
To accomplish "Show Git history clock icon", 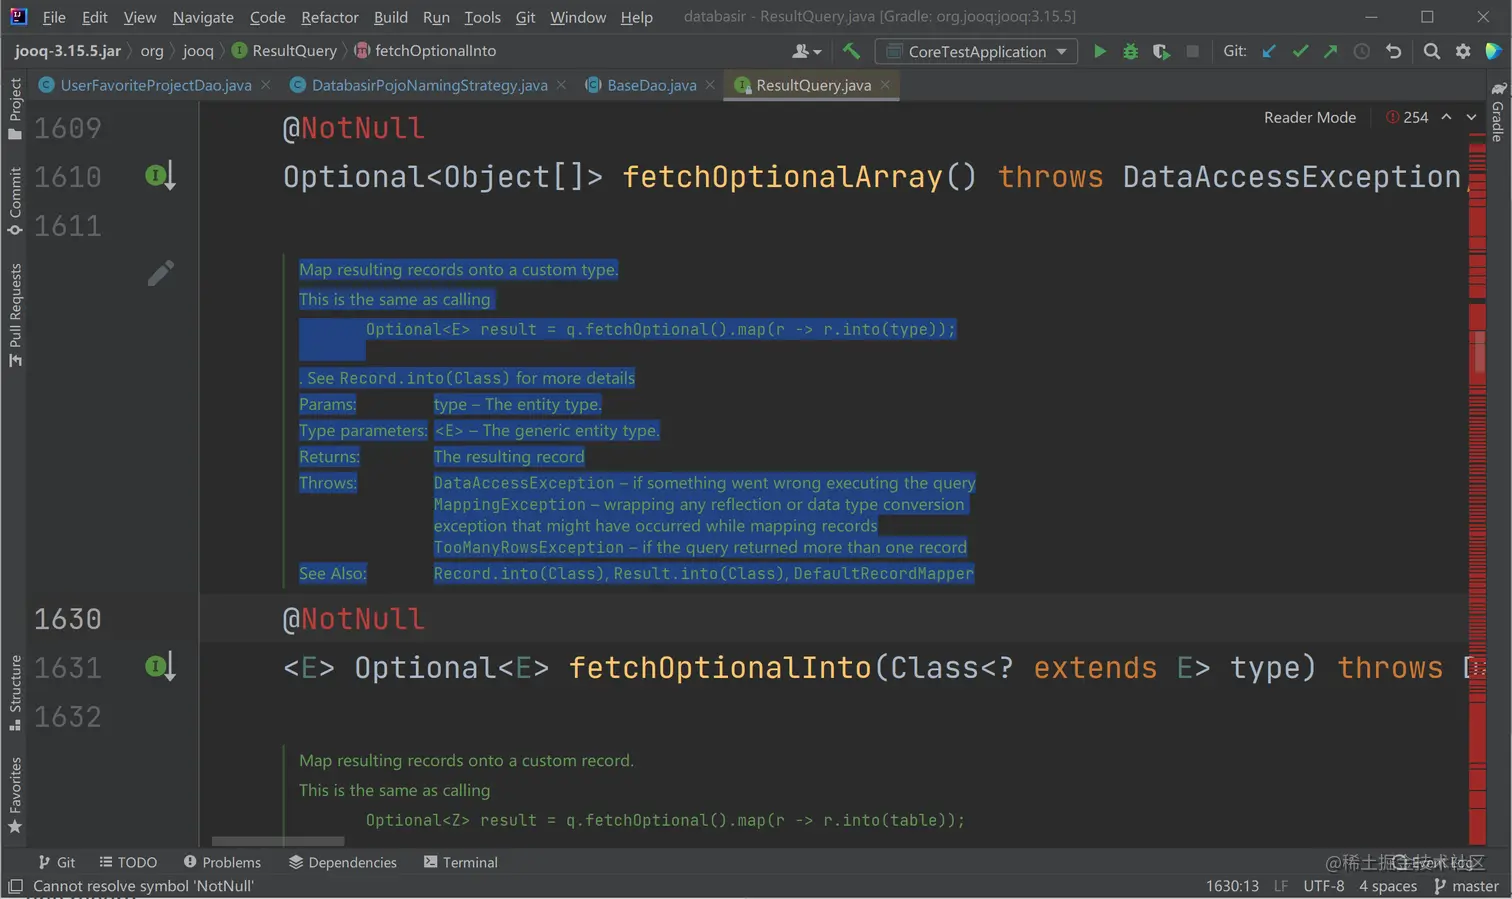I will (x=1362, y=51).
